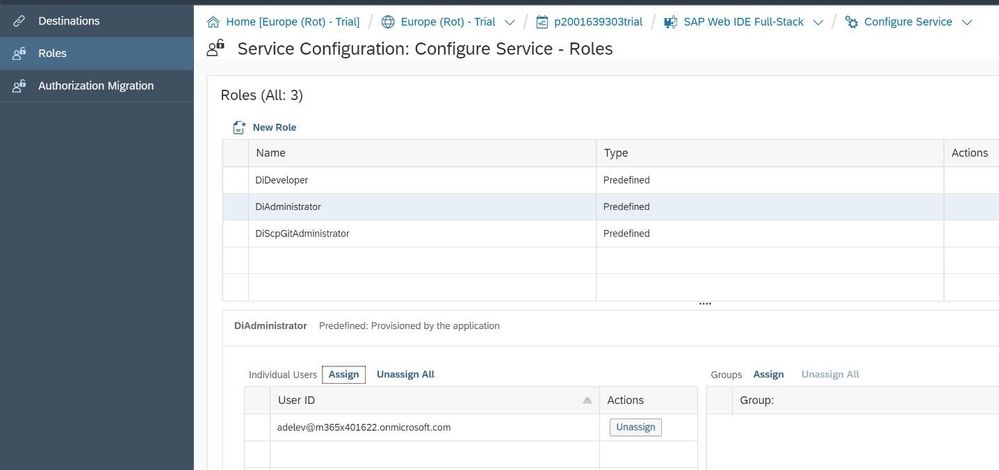This screenshot has height=470, width=999.
Task: Open the Configure Service dropdown chevron
Action: 967,22
